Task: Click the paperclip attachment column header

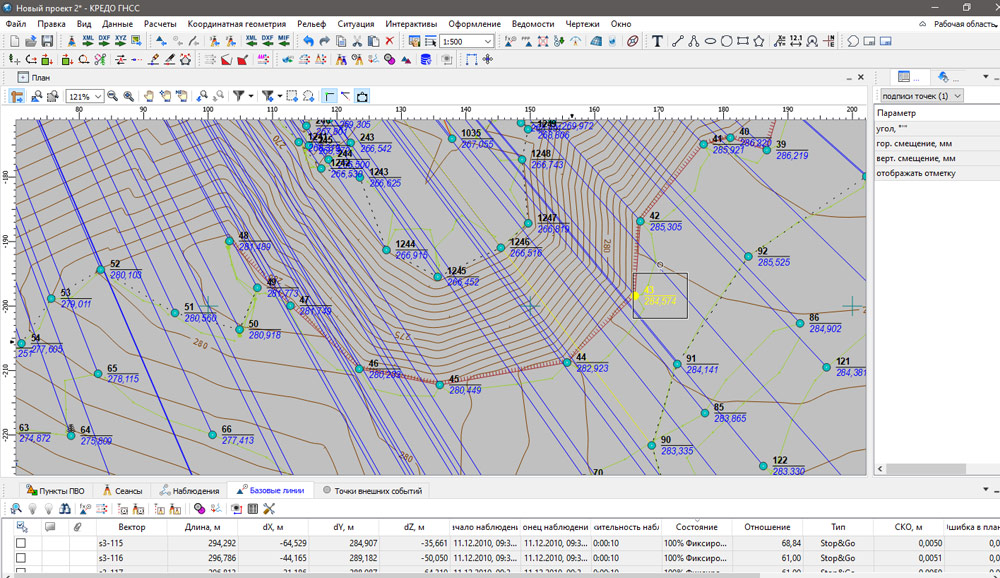Action: 77,527
